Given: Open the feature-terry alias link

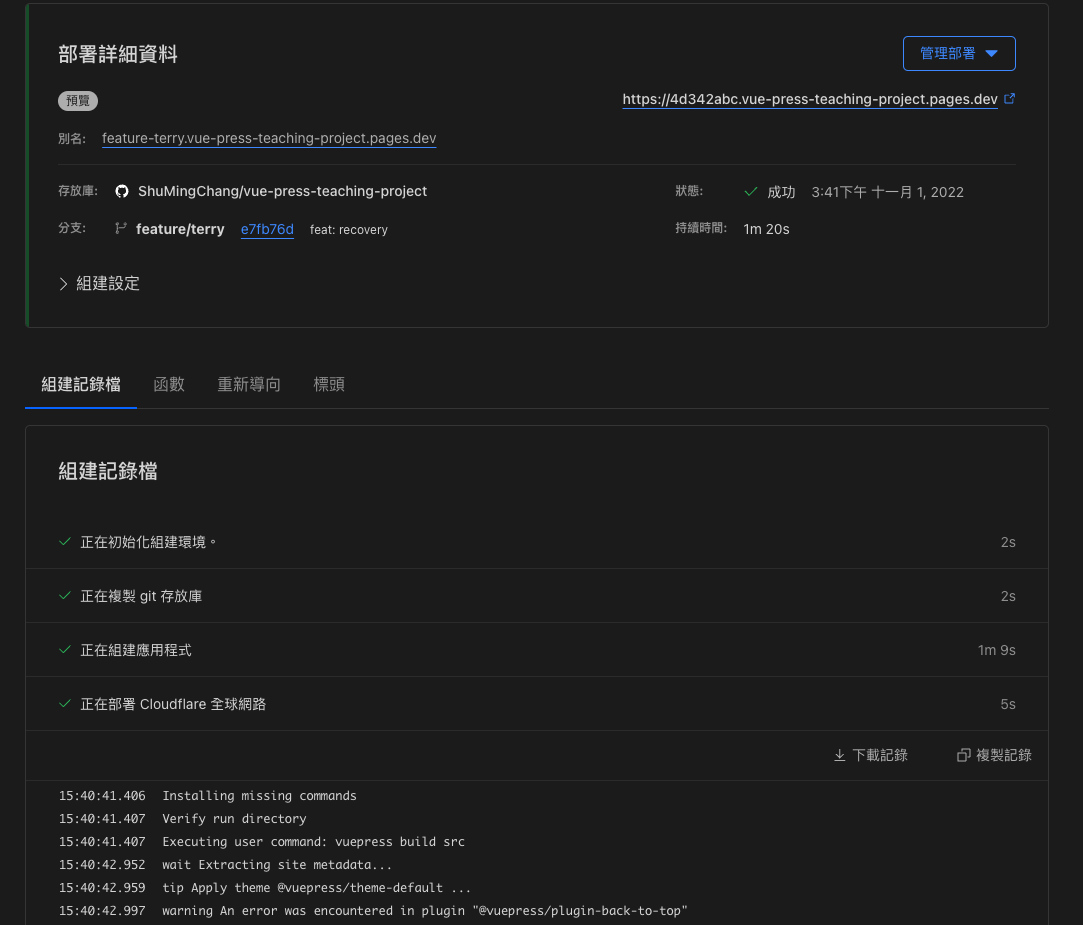Looking at the screenshot, I should (269, 138).
